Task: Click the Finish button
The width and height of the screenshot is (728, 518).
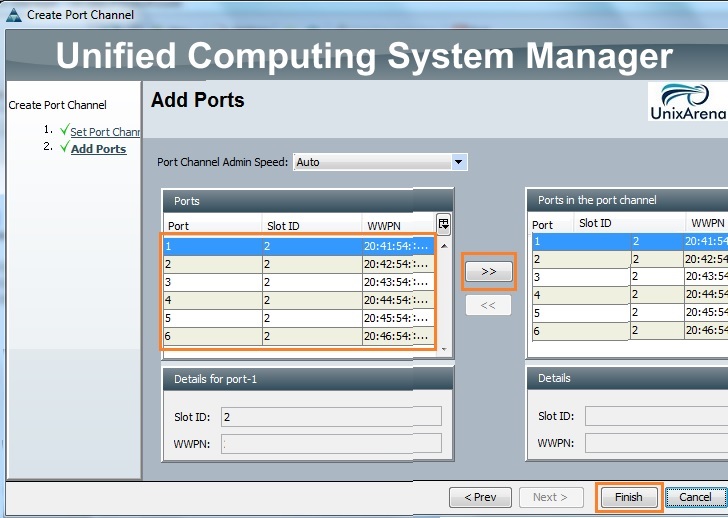Action: pos(629,497)
